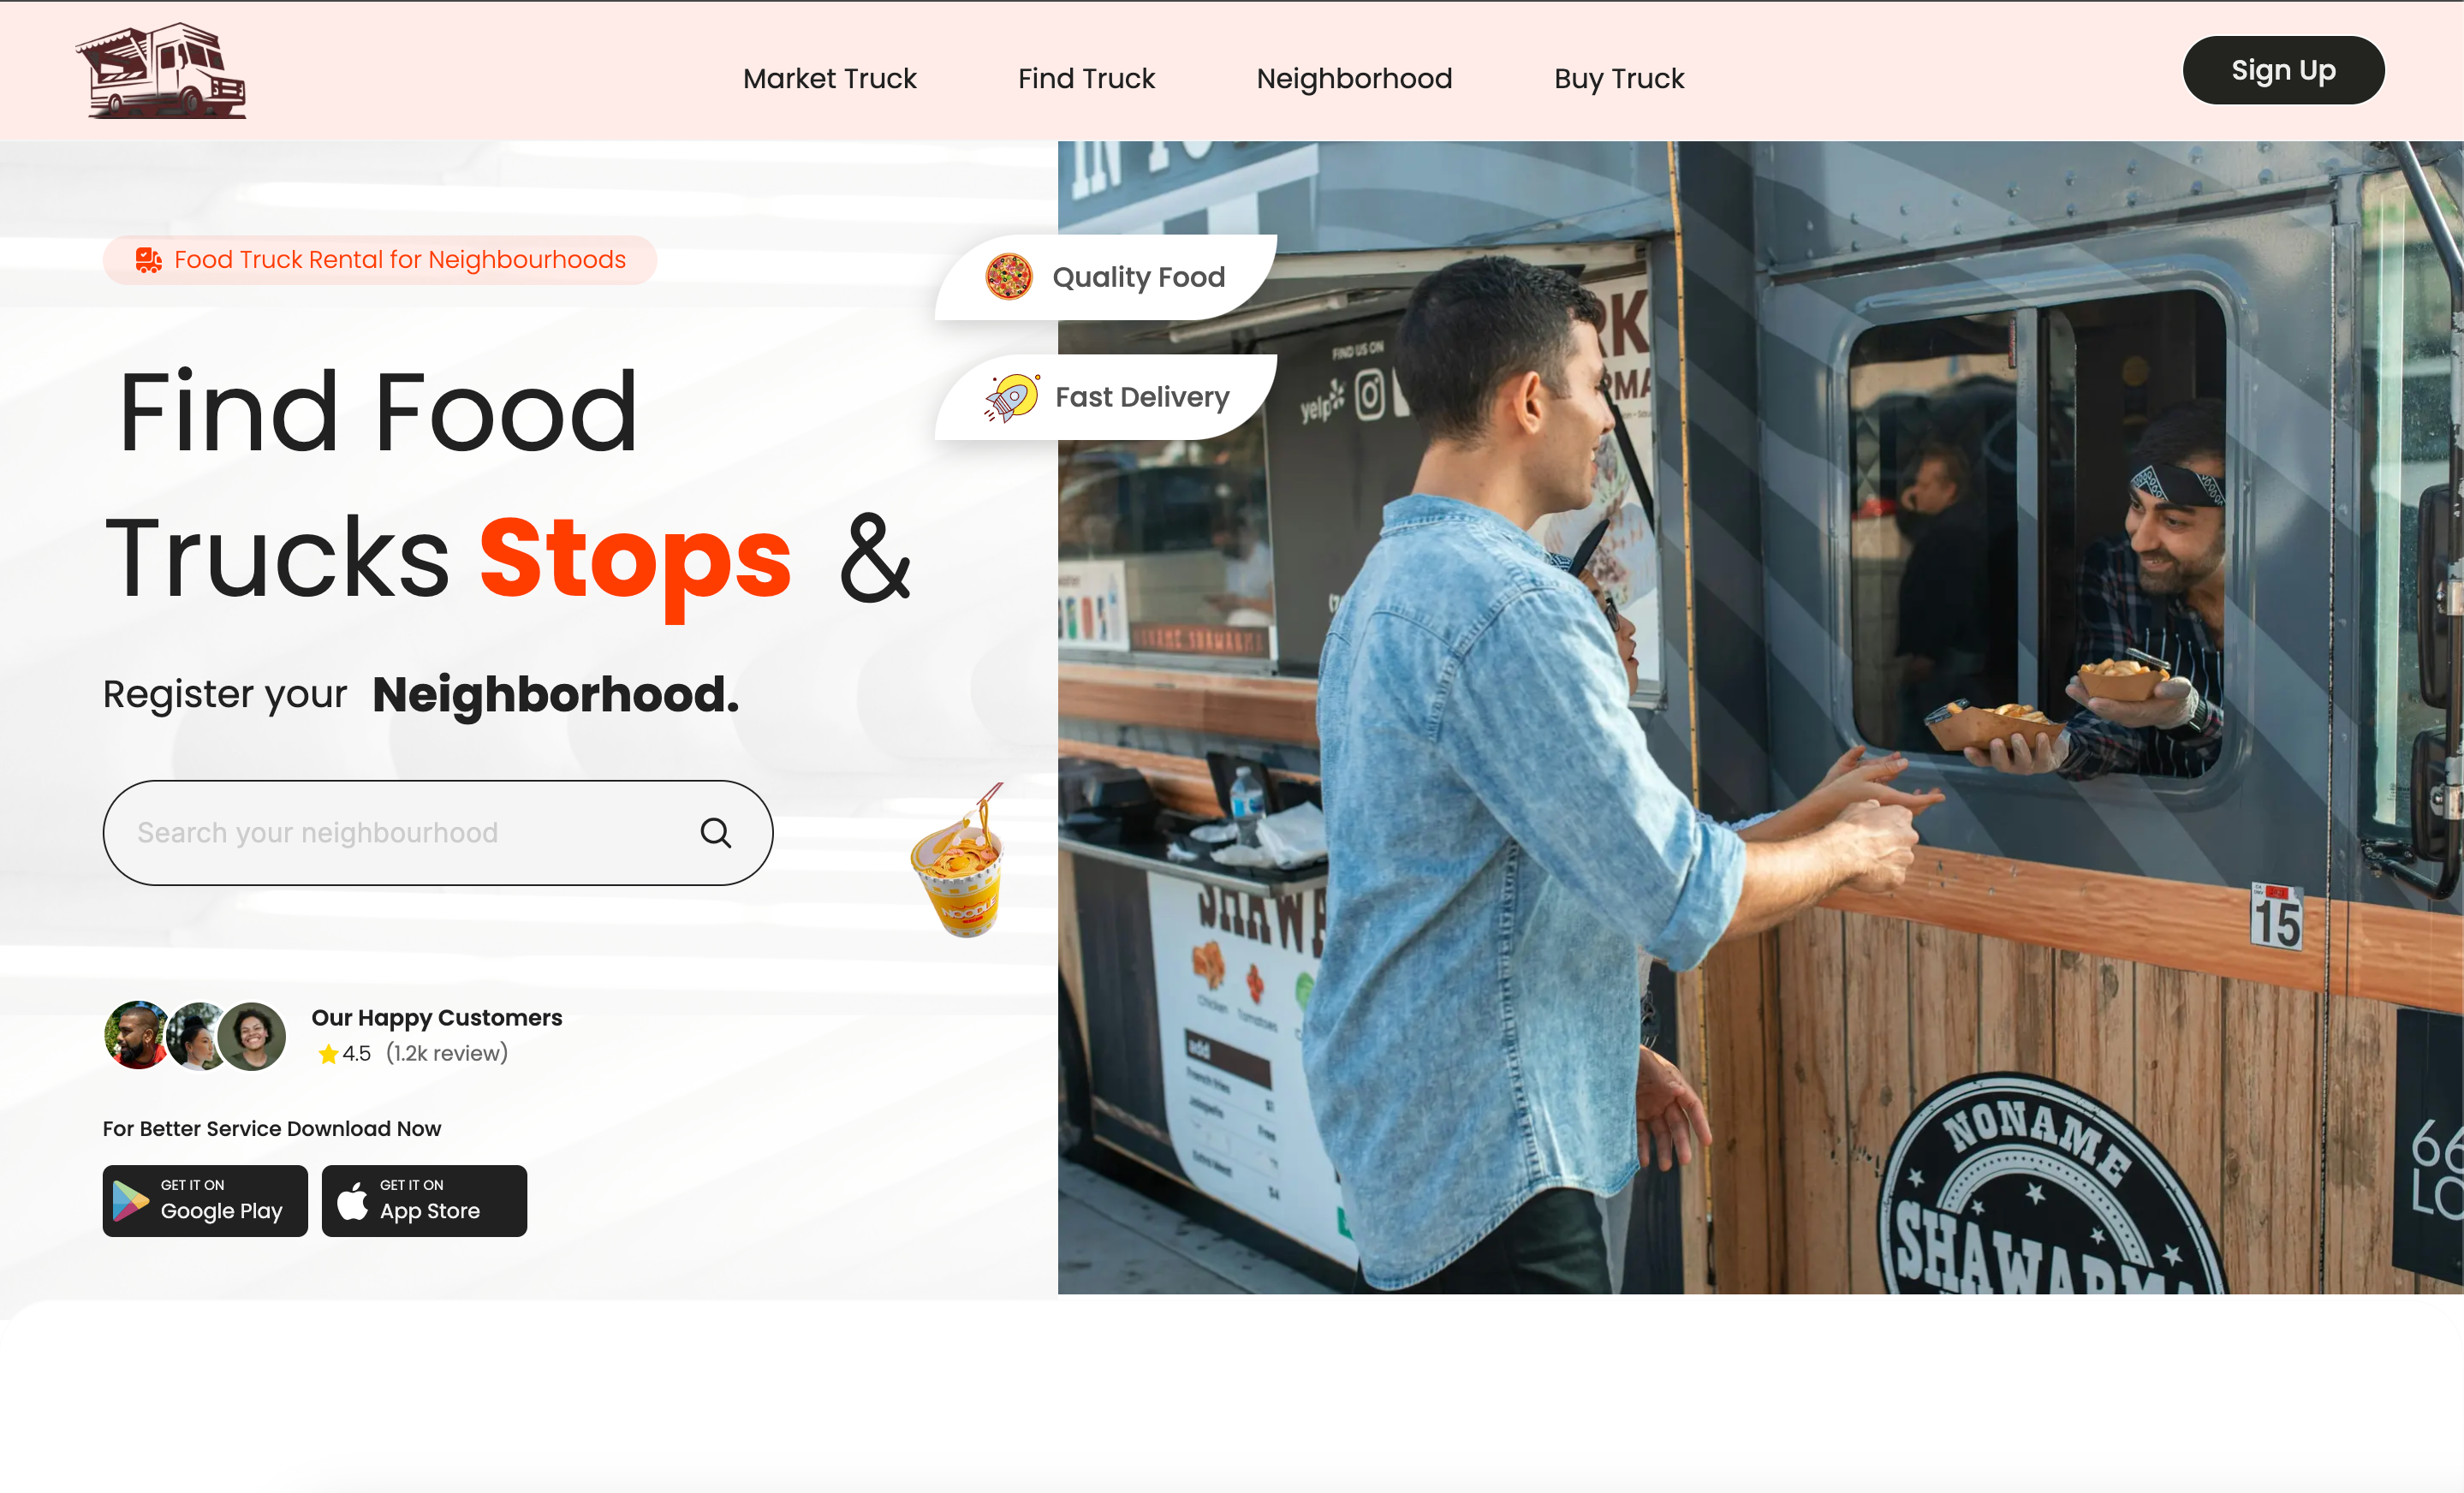
Task: Select the third customer avatar
Action: (x=252, y=1036)
